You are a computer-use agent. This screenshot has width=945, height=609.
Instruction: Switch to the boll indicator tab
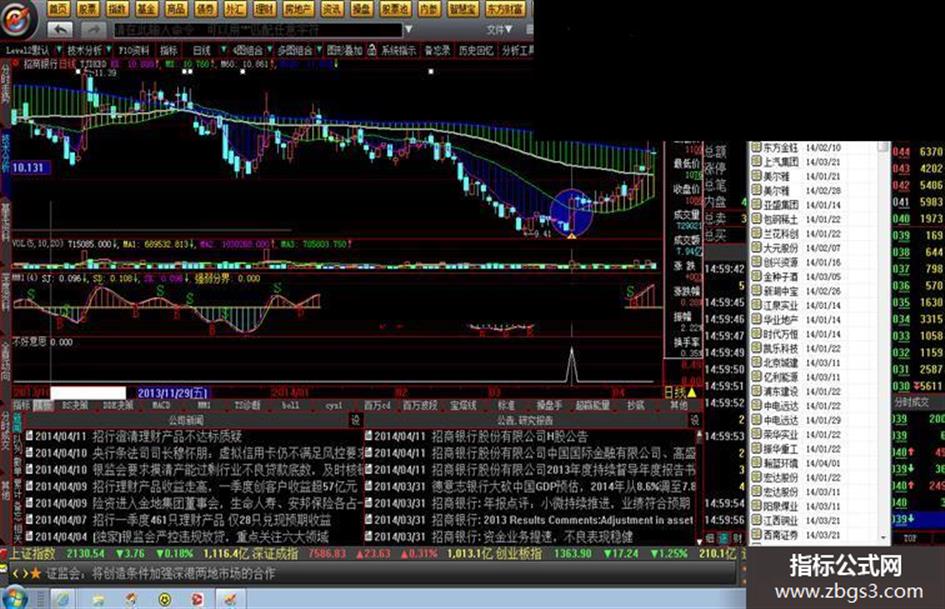coord(290,405)
